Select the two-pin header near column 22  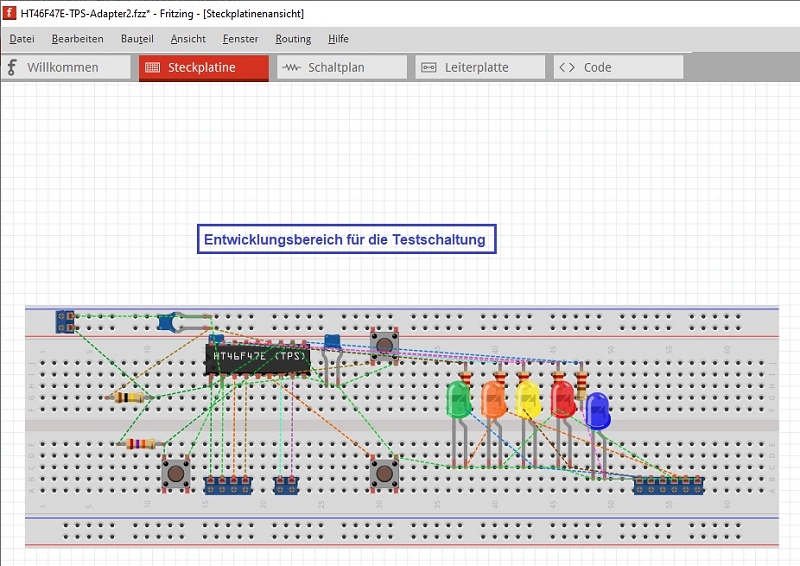[x=286, y=485]
